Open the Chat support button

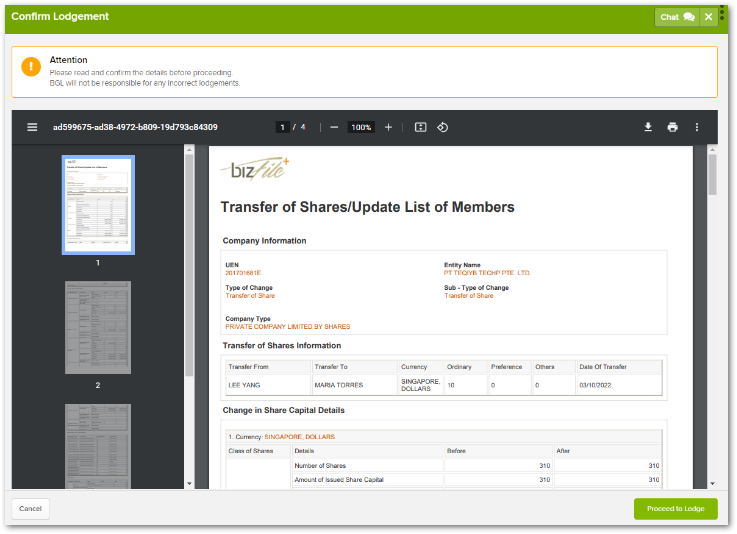point(677,17)
